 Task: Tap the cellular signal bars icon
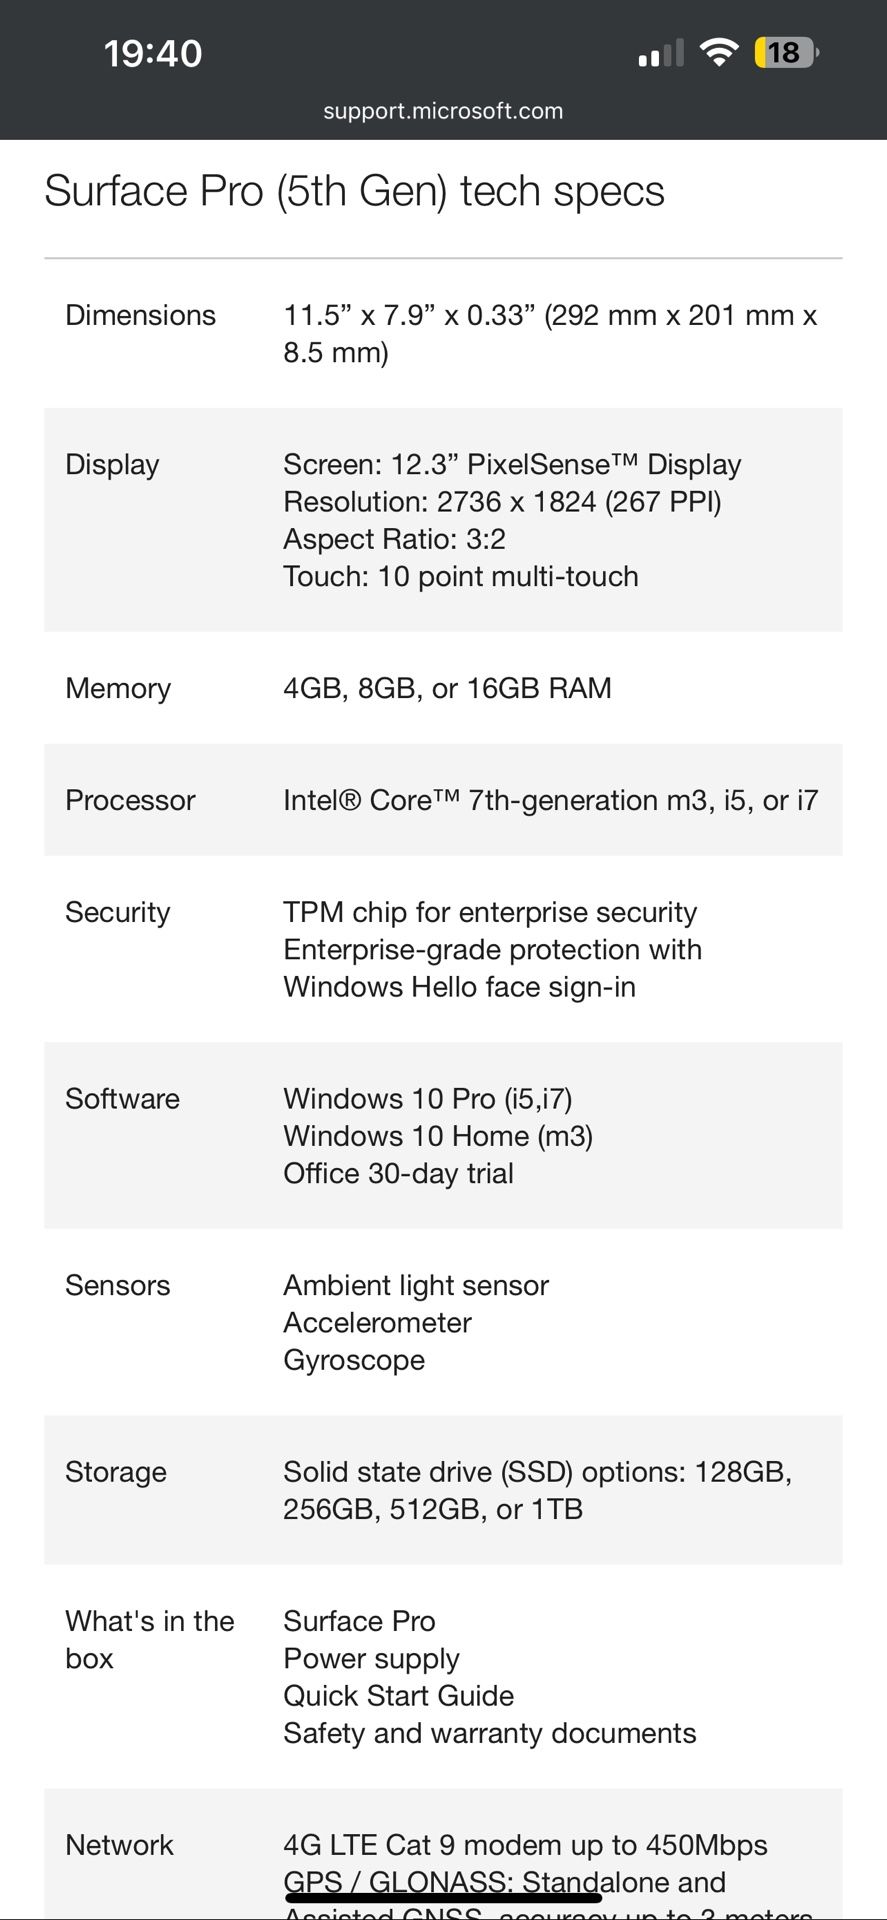(x=660, y=53)
